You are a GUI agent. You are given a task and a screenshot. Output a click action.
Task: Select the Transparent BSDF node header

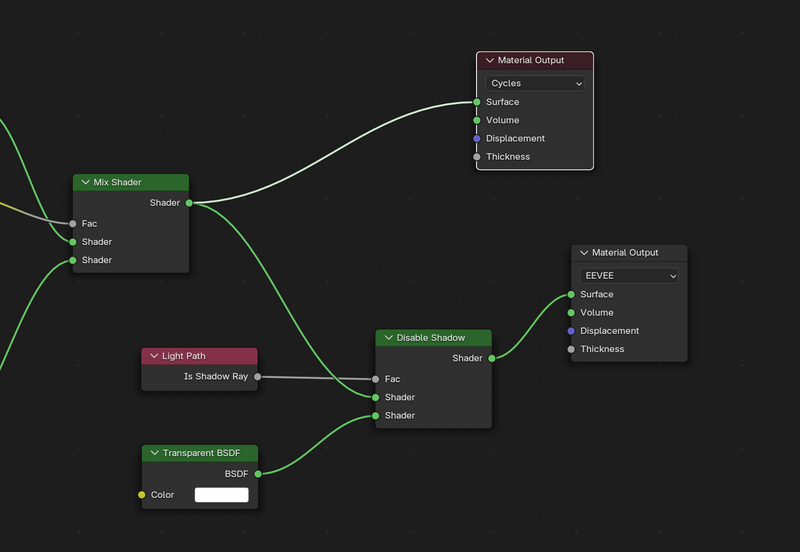(200, 453)
